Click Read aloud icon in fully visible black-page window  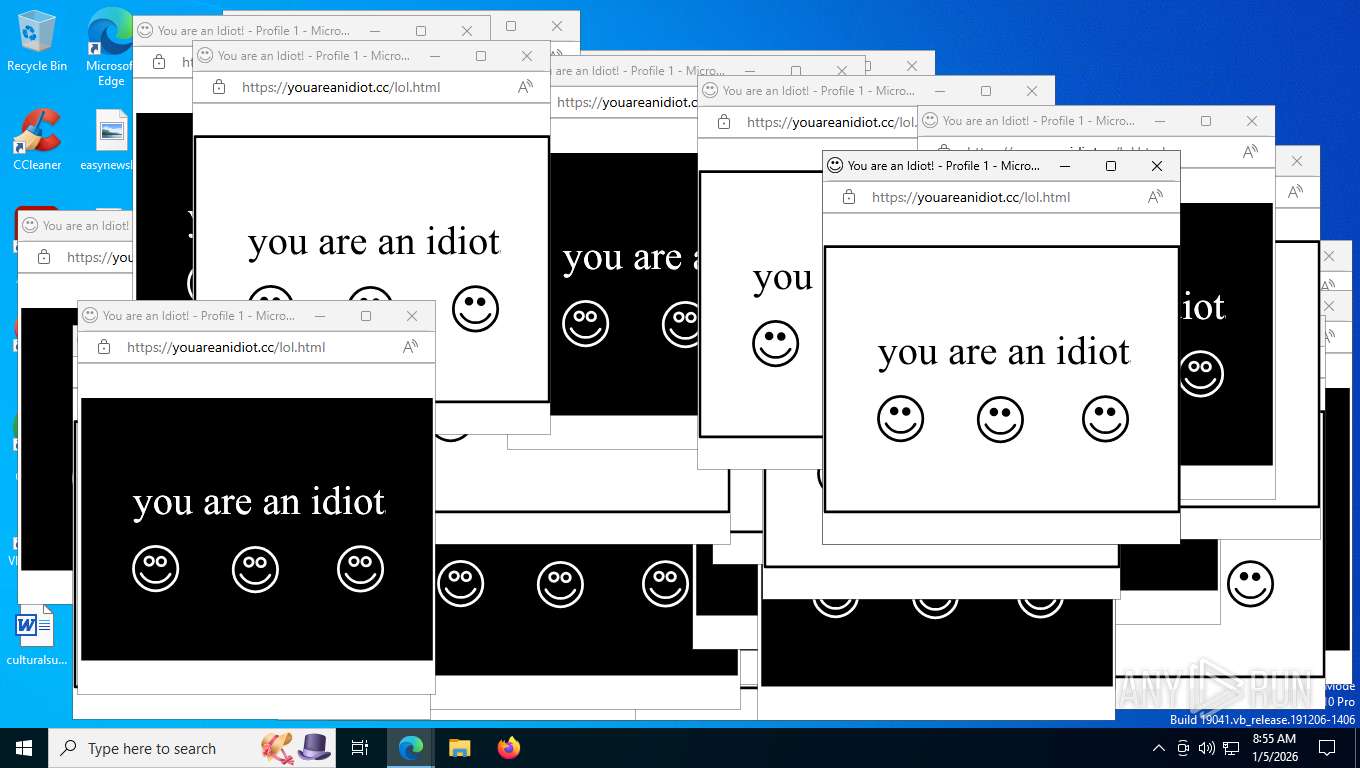tap(410, 347)
